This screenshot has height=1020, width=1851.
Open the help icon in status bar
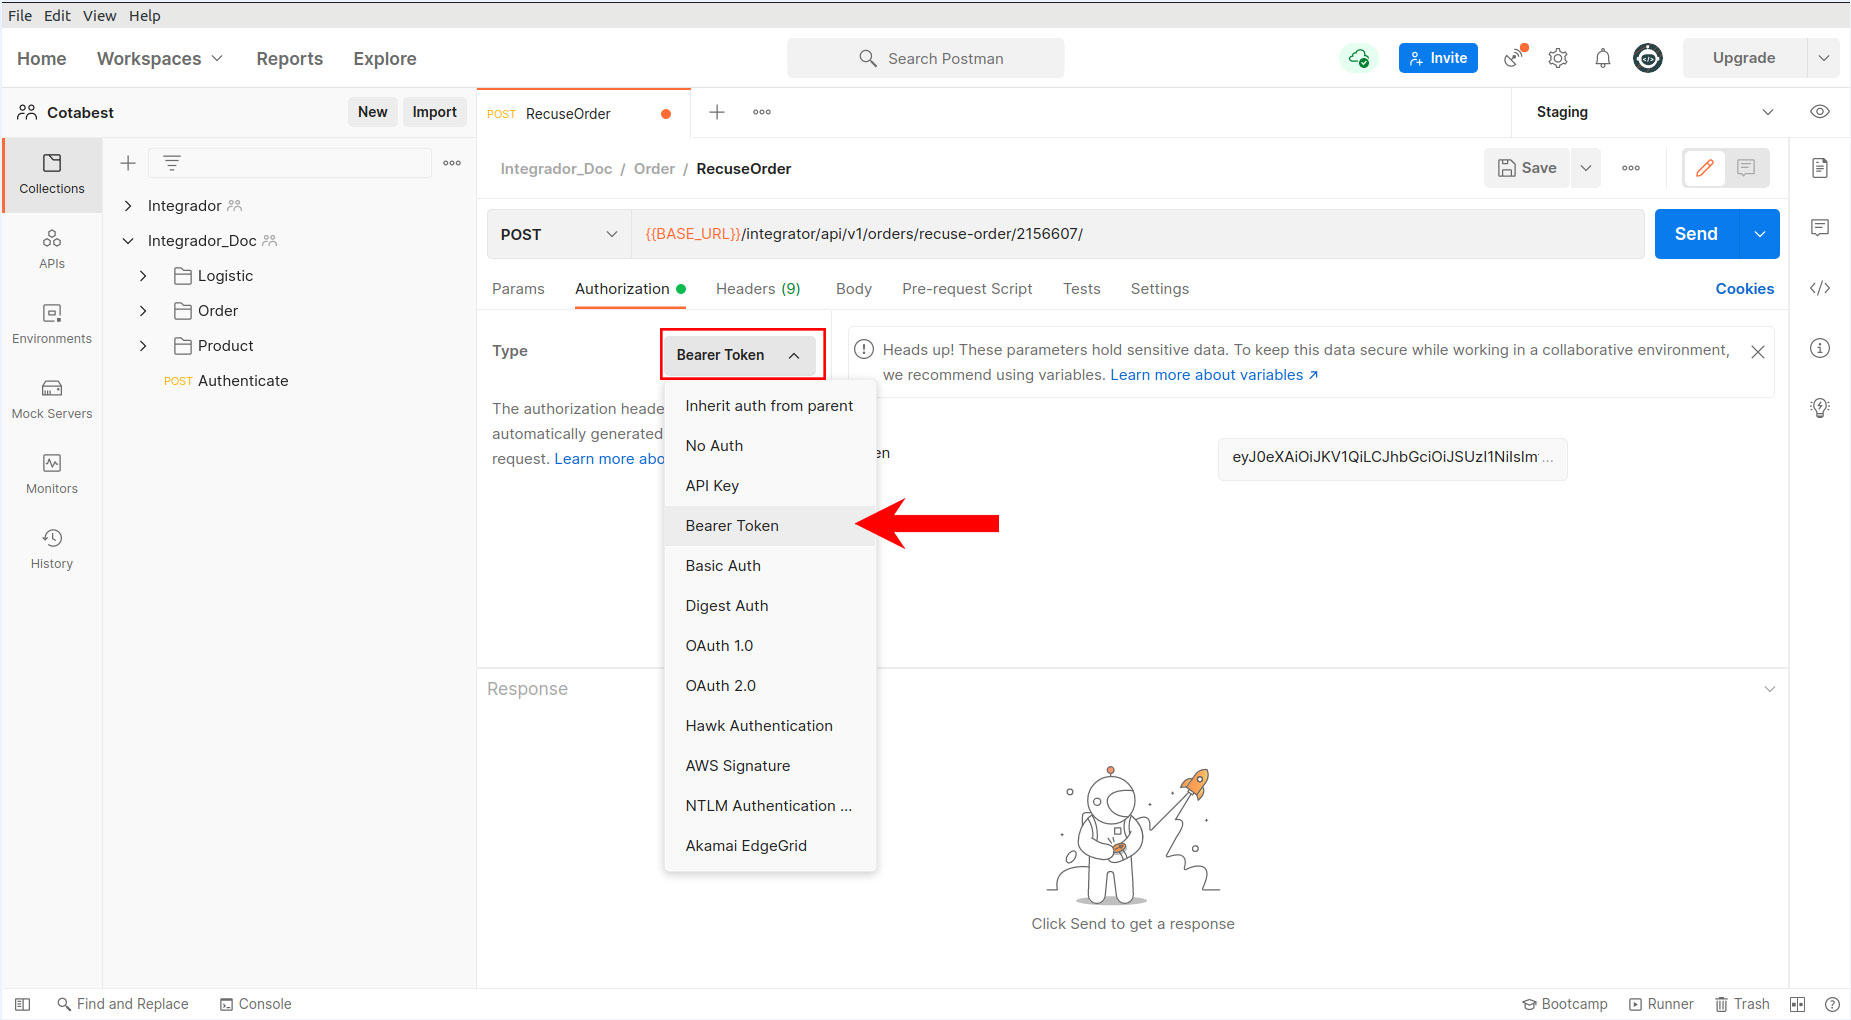(x=1832, y=1004)
